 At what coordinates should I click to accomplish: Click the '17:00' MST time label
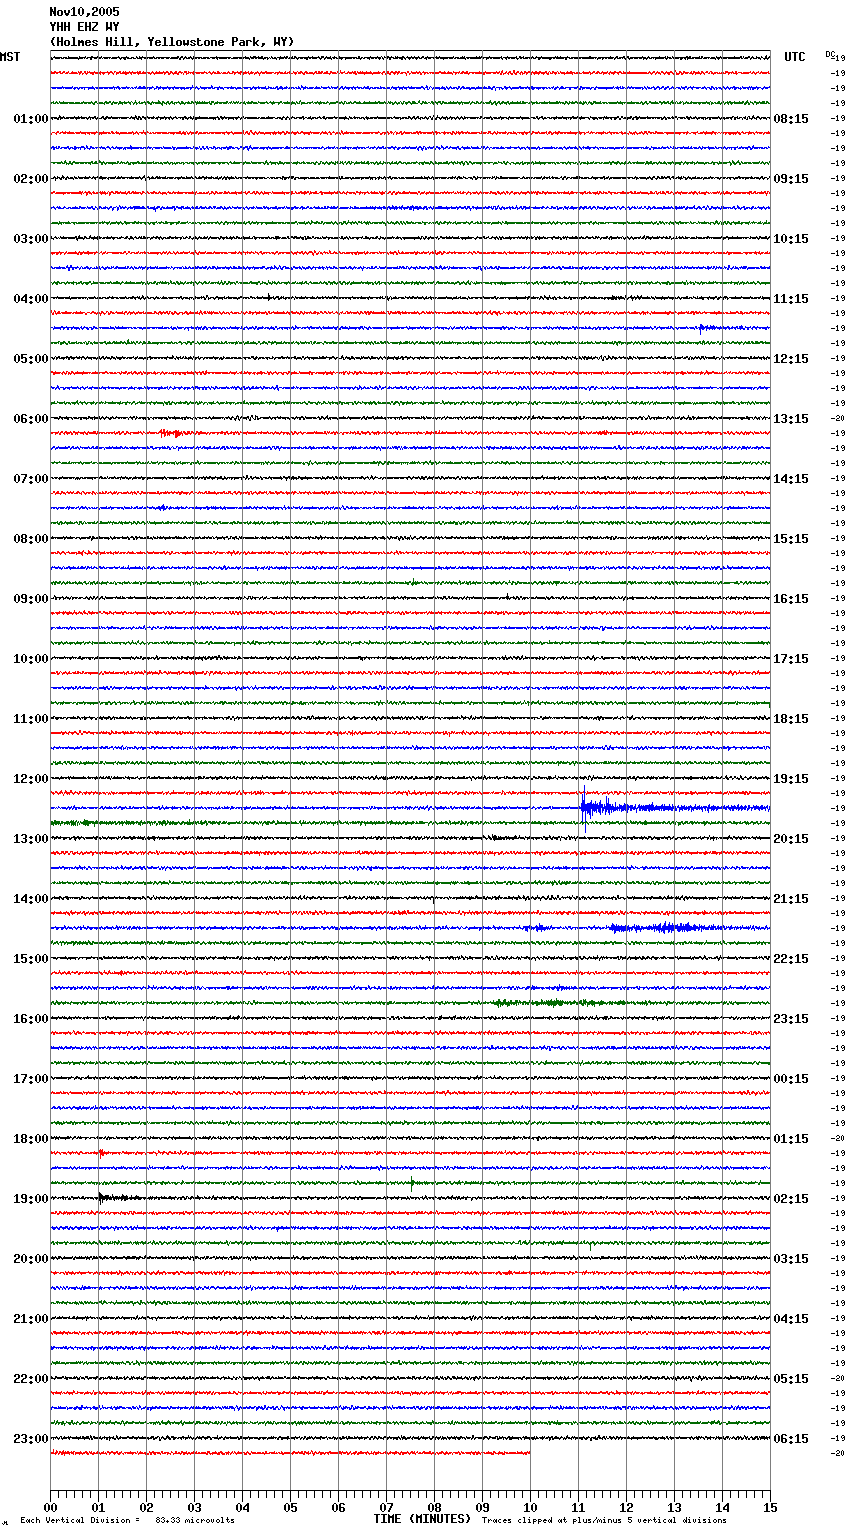click(31, 1079)
